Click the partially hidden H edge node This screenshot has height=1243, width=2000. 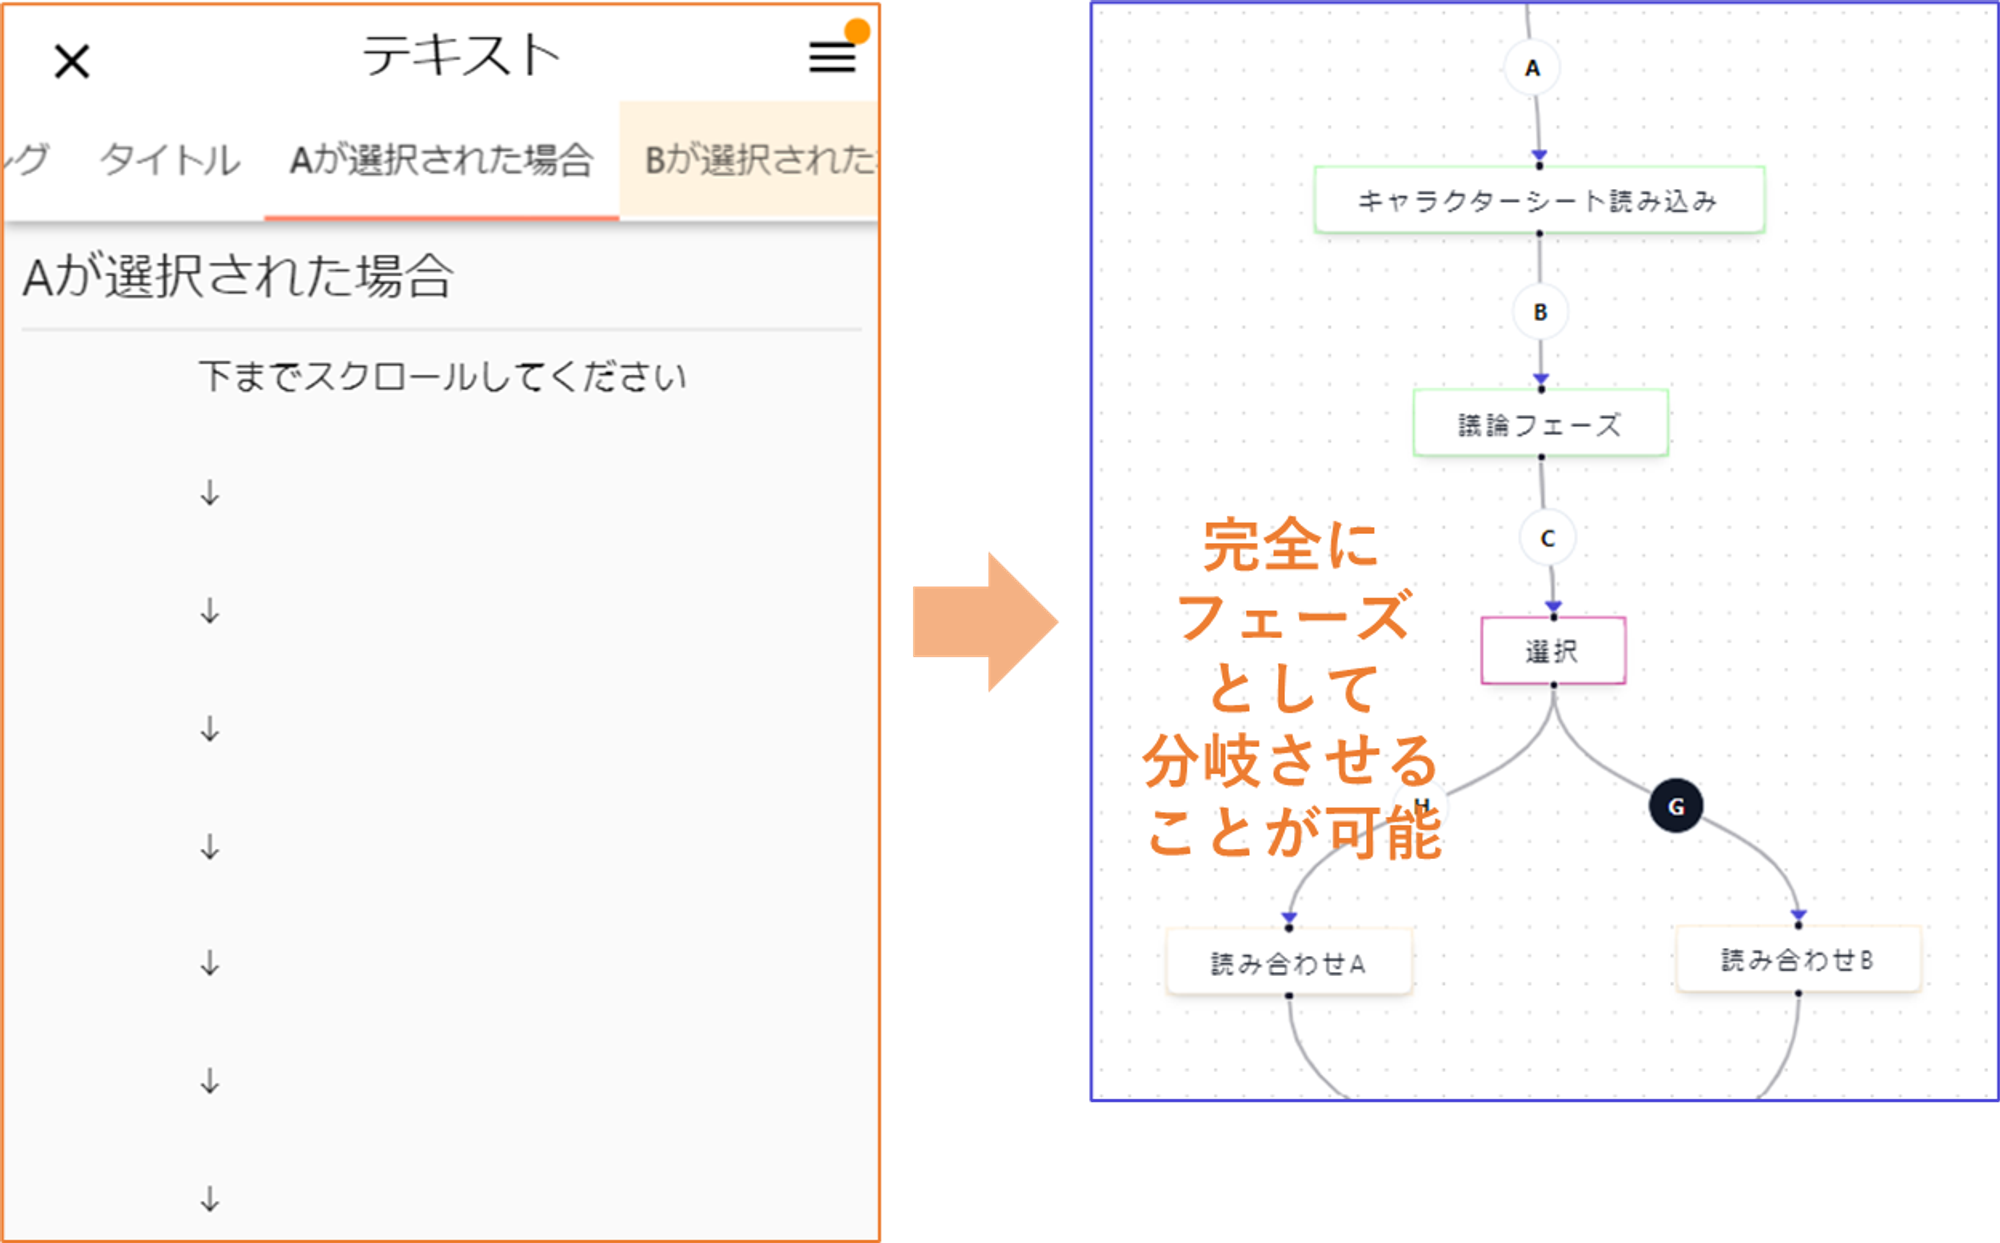tap(1423, 803)
